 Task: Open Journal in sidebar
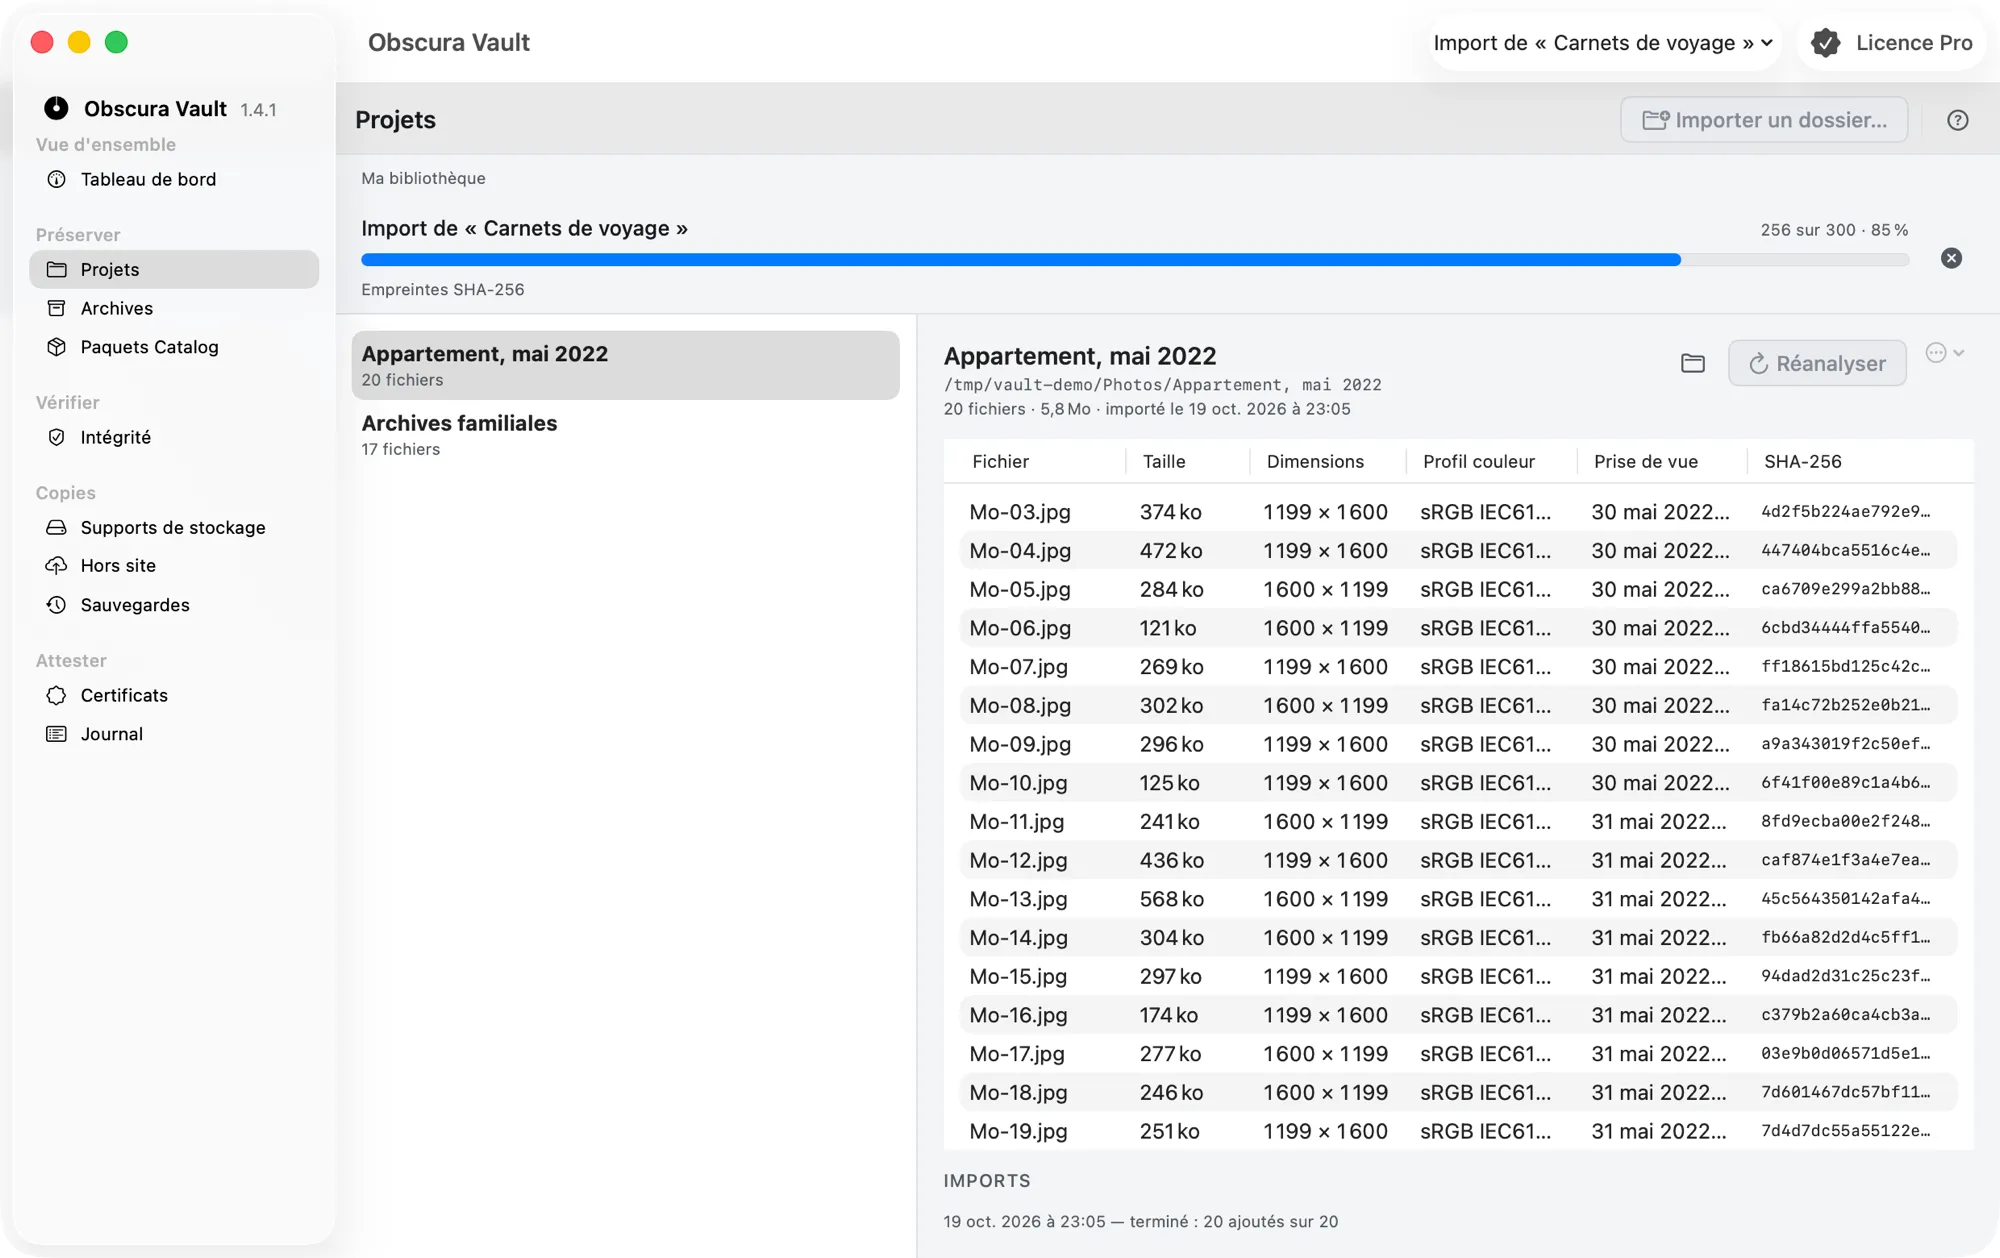pos(174,734)
